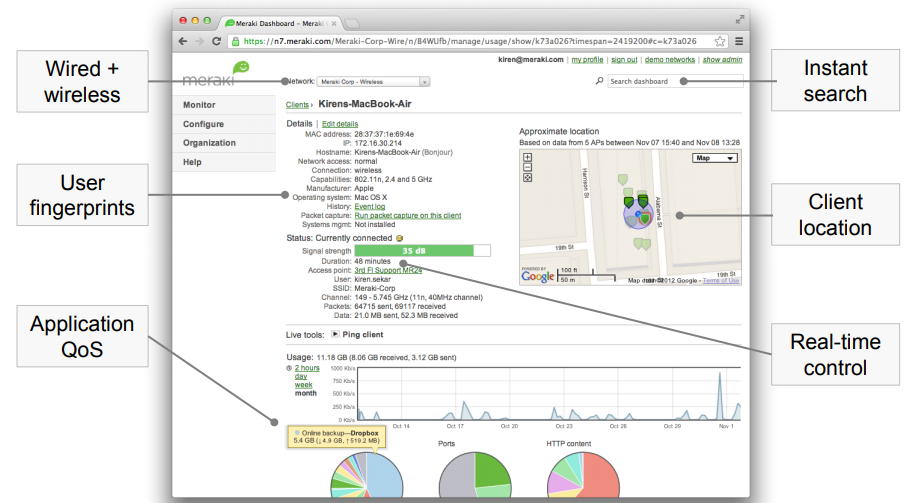This screenshot has width=923, height=503.
Task: Click the magnifier icon beside search dashboard
Action: (x=599, y=81)
